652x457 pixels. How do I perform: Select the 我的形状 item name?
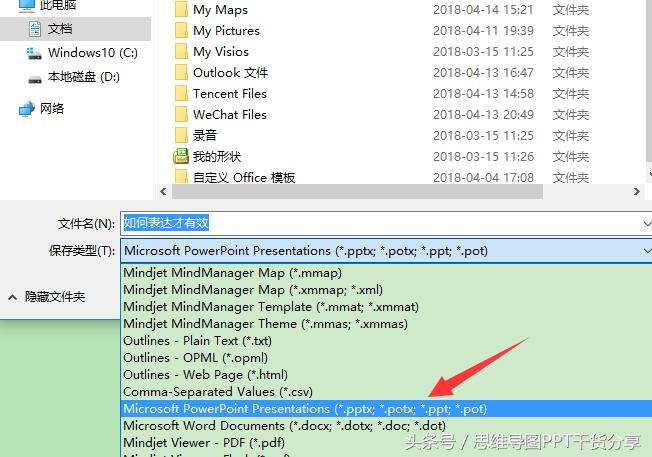pyautogui.click(x=217, y=157)
